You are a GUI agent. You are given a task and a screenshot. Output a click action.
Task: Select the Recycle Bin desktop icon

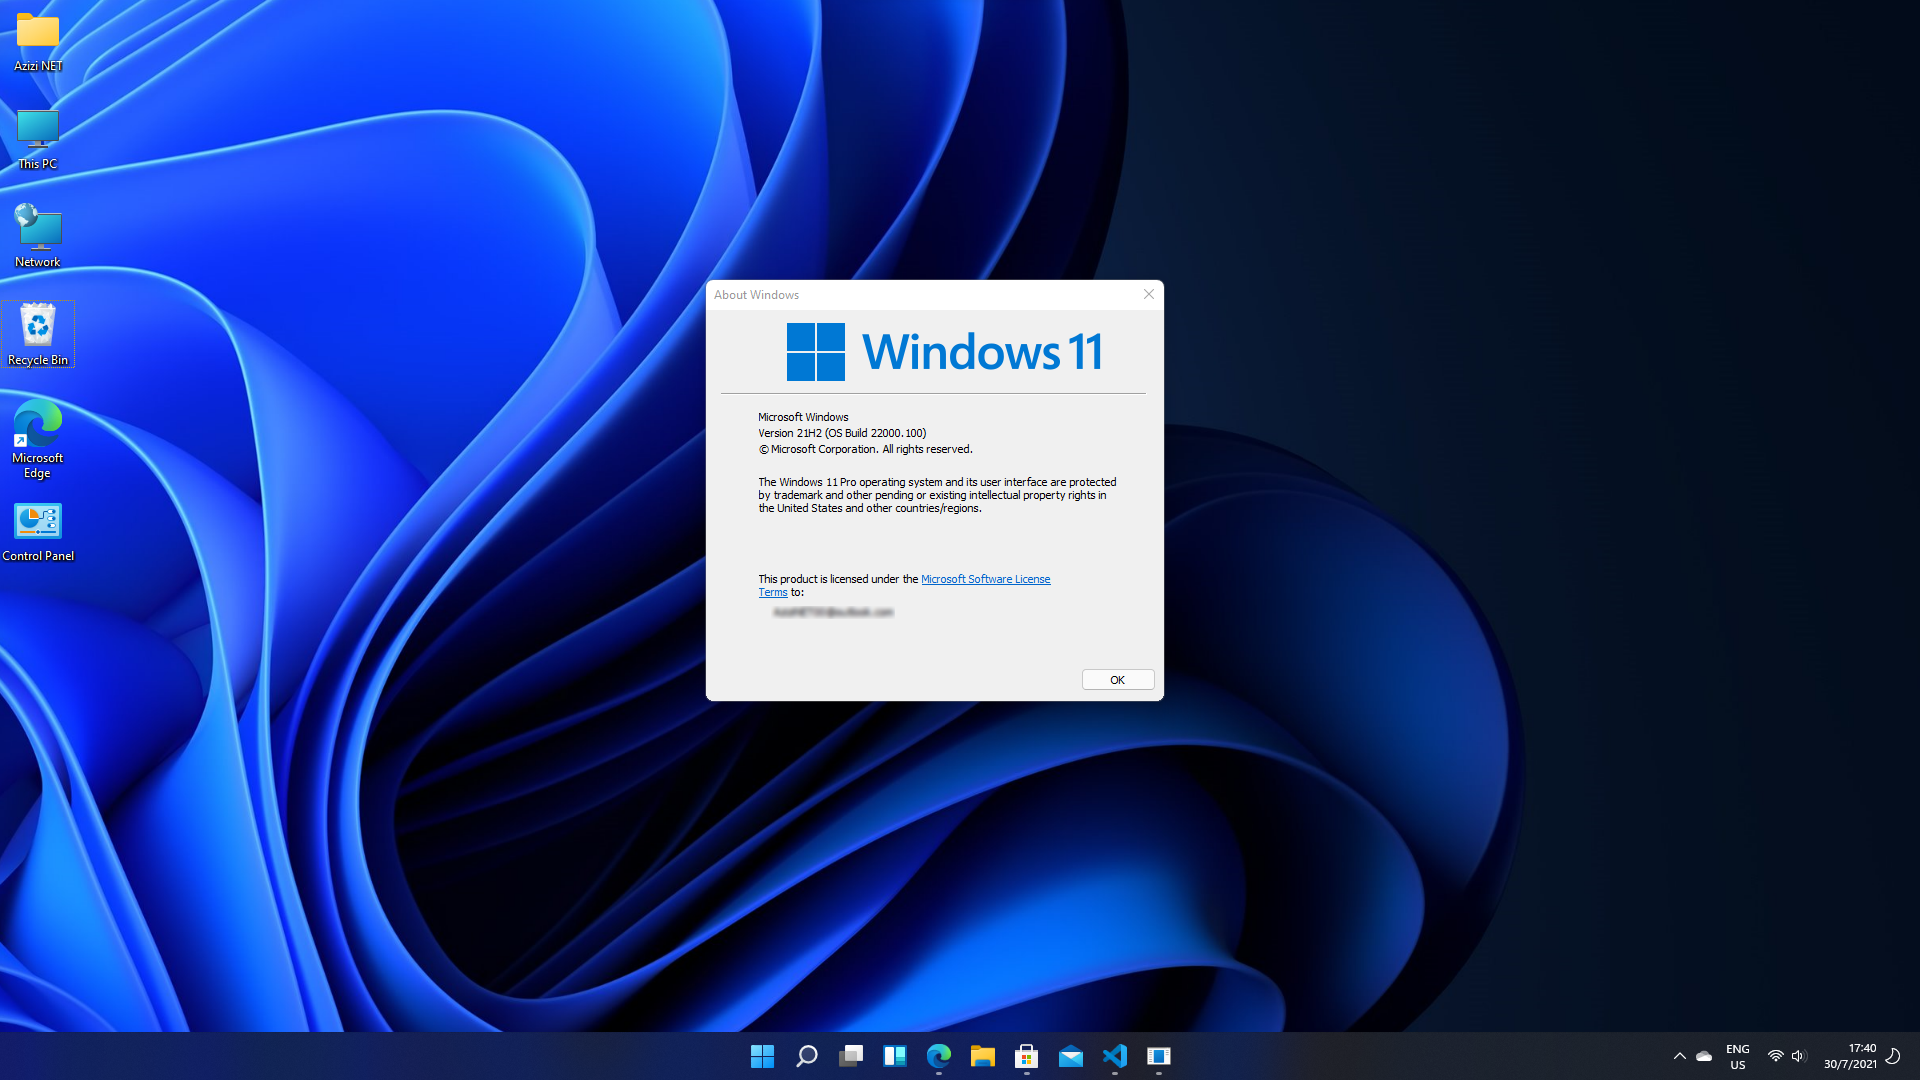(38, 334)
